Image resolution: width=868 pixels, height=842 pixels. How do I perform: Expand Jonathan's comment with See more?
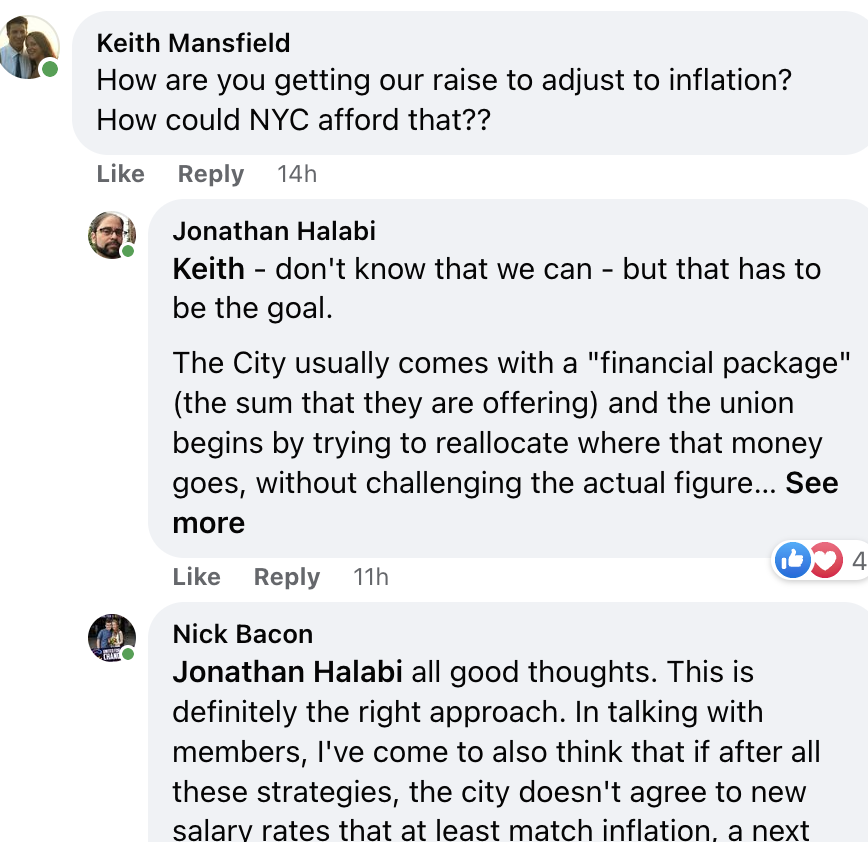point(811,483)
